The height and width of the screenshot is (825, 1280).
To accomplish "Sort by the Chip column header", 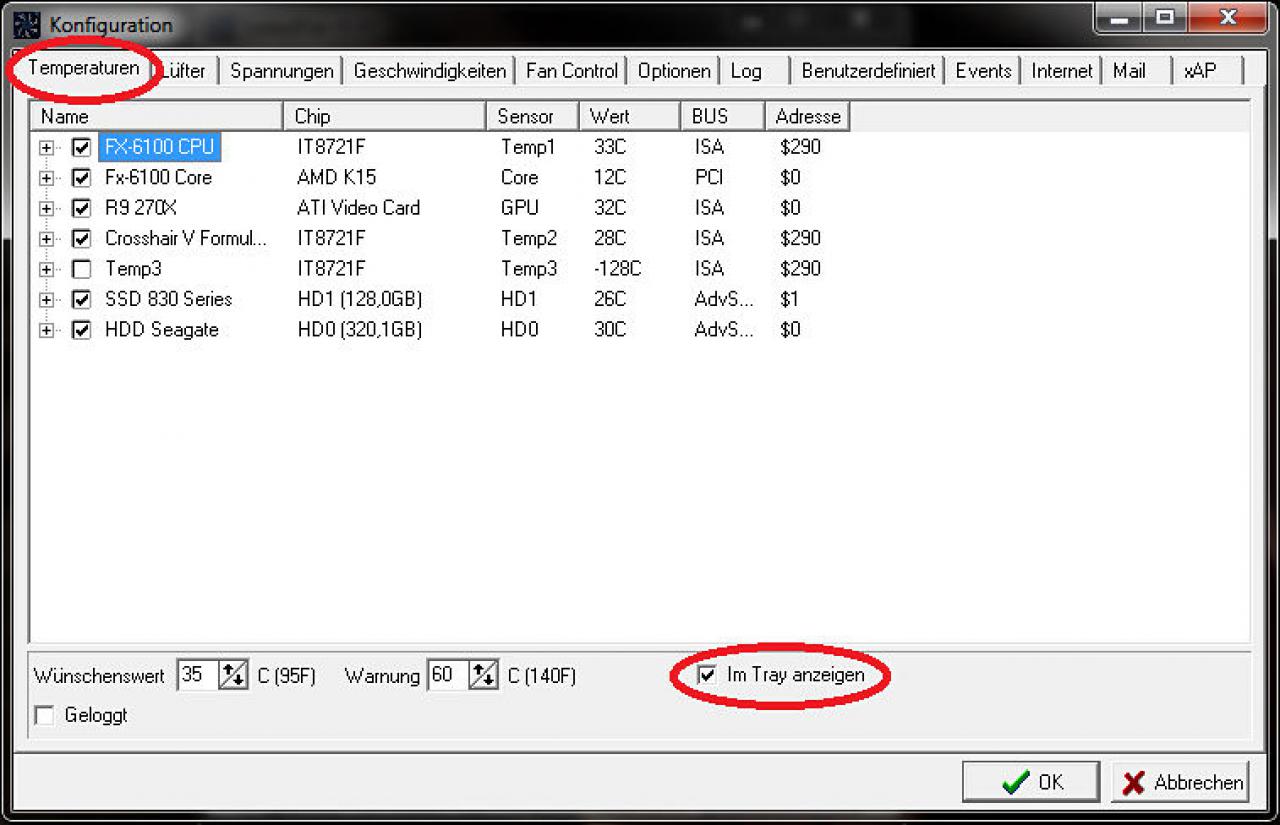I will (x=385, y=117).
